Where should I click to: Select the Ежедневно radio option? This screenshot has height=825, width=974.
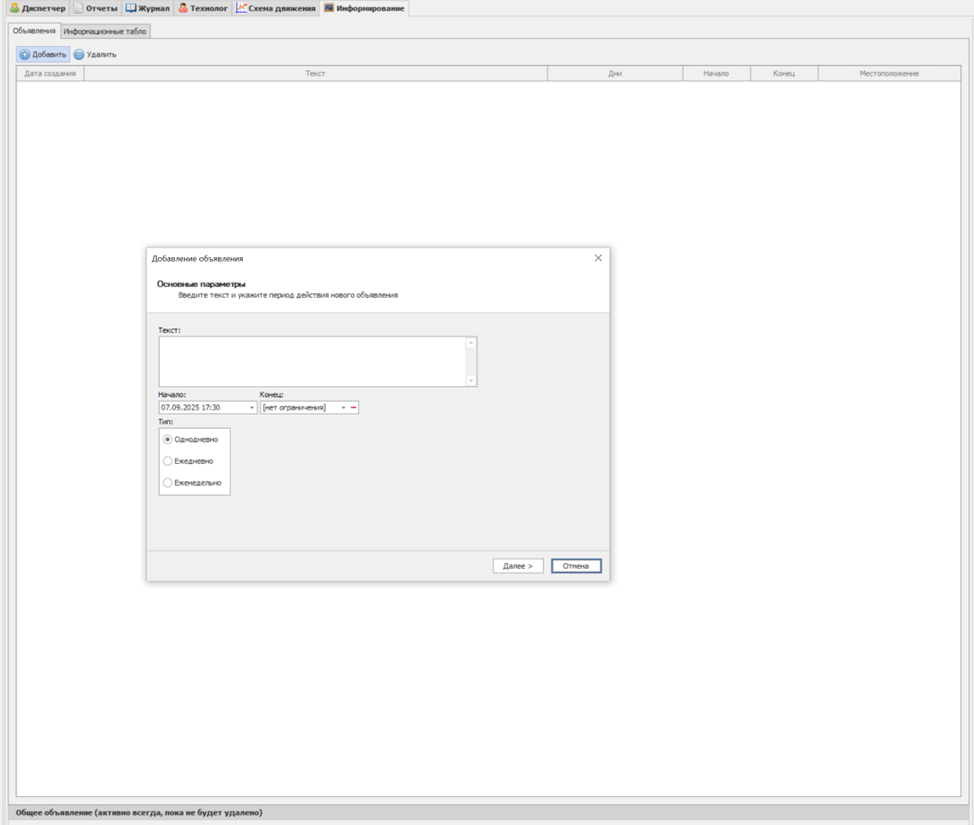[167, 461]
